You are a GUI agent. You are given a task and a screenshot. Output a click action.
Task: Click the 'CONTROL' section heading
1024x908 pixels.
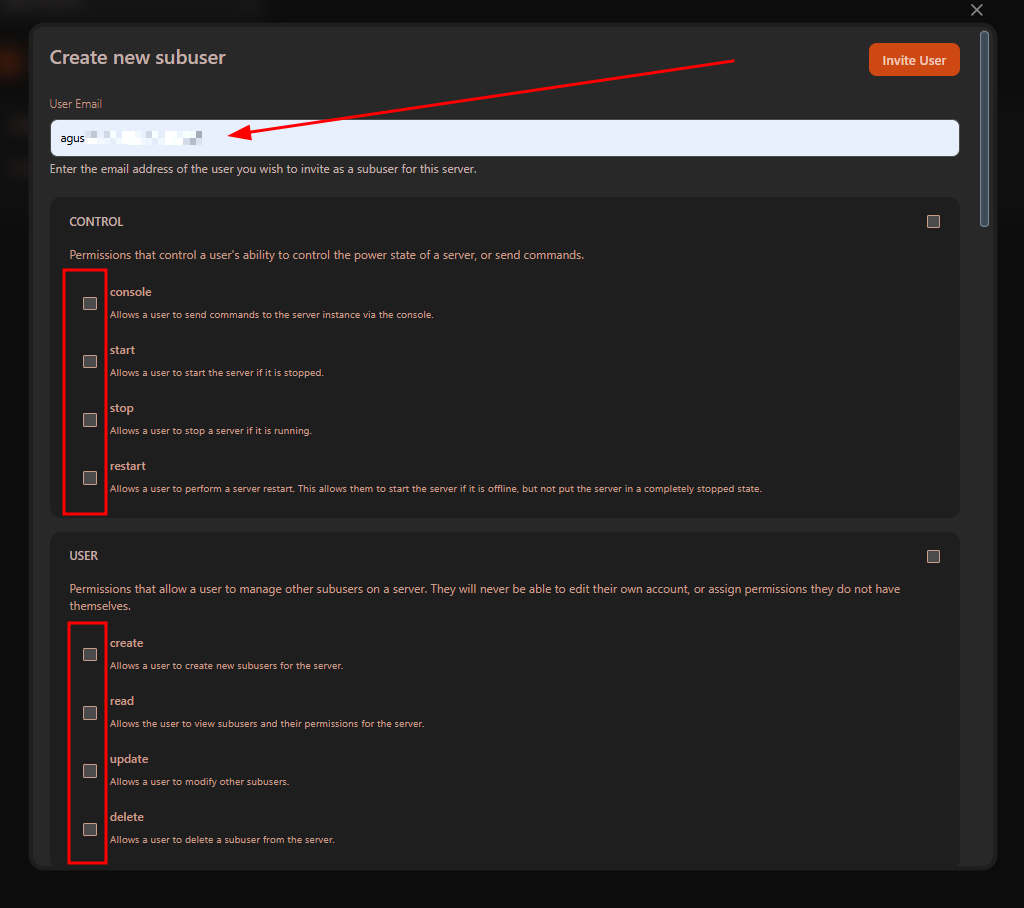[96, 222]
